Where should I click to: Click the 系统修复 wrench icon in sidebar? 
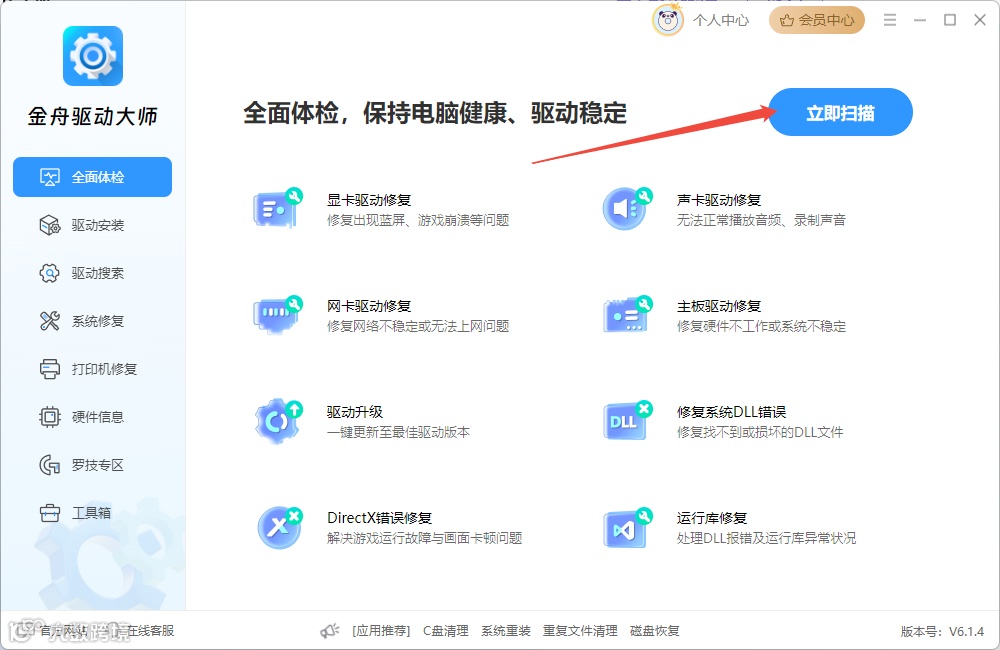pyautogui.click(x=50, y=321)
